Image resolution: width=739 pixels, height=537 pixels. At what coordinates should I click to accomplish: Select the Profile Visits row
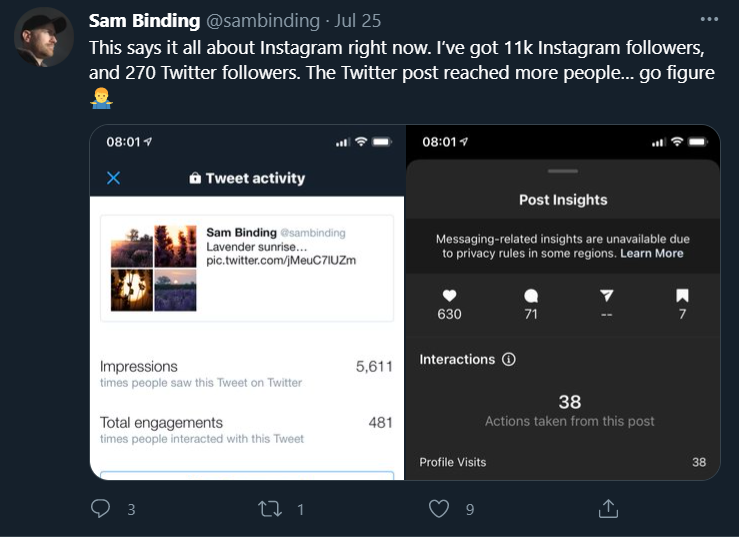[x=563, y=462]
